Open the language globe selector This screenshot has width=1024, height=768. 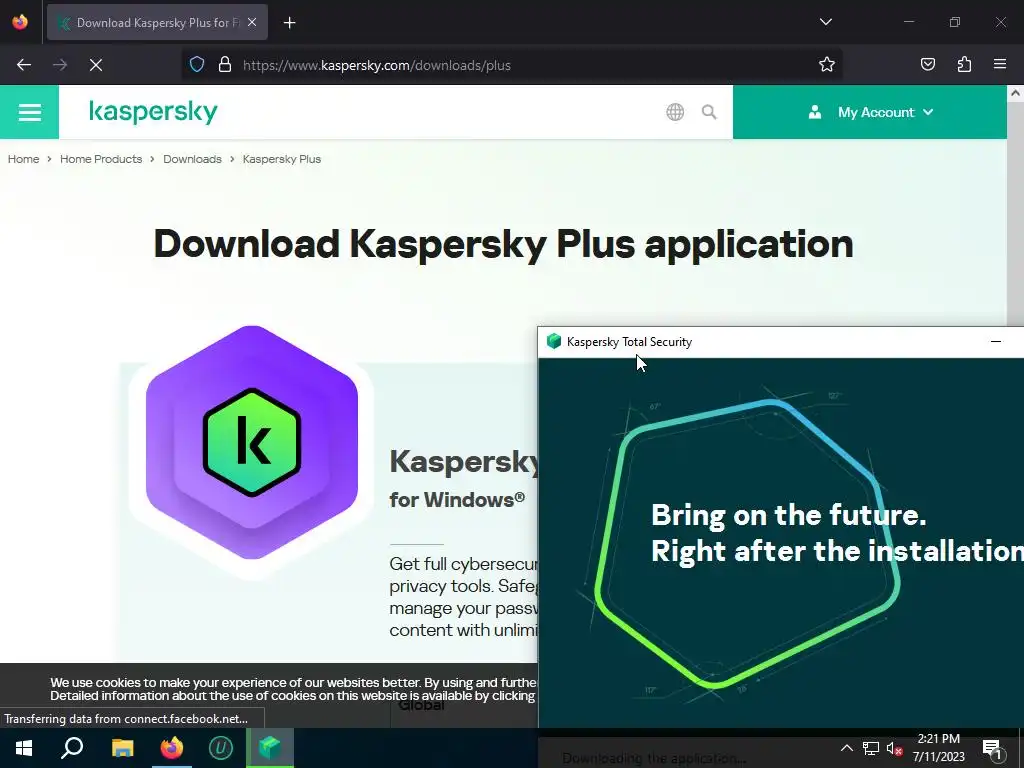pos(675,112)
